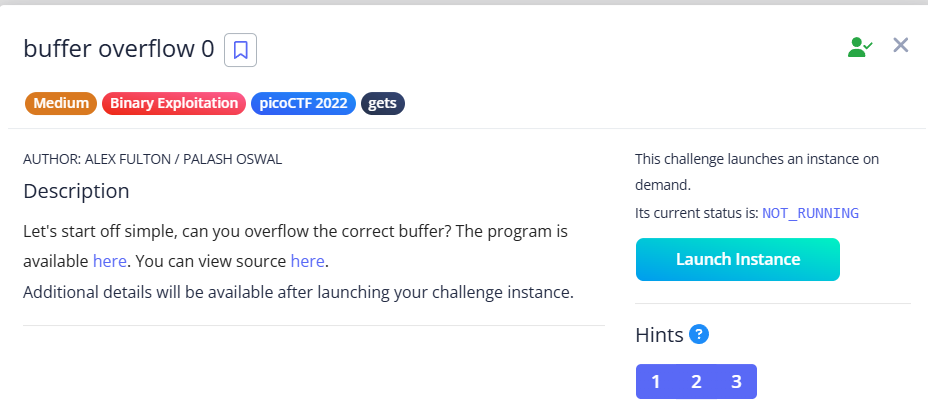Click the Hints heading label
The image size is (928, 403).
point(659,335)
